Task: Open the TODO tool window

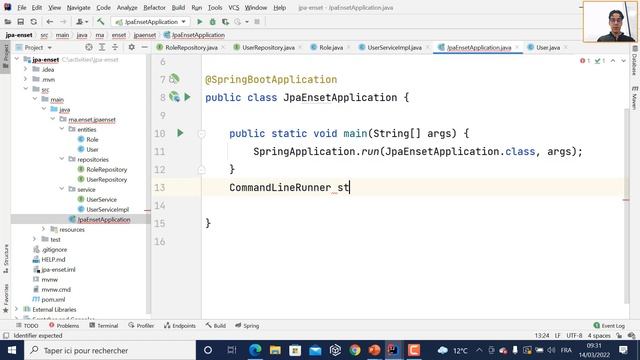Action: coord(27,325)
